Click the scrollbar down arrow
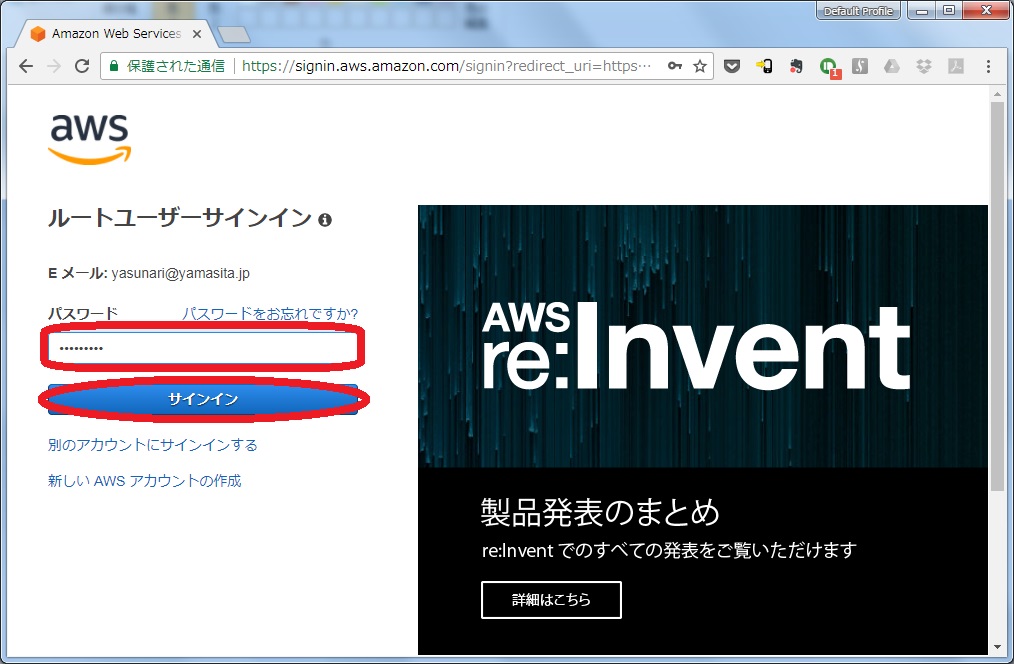 click(997, 647)
